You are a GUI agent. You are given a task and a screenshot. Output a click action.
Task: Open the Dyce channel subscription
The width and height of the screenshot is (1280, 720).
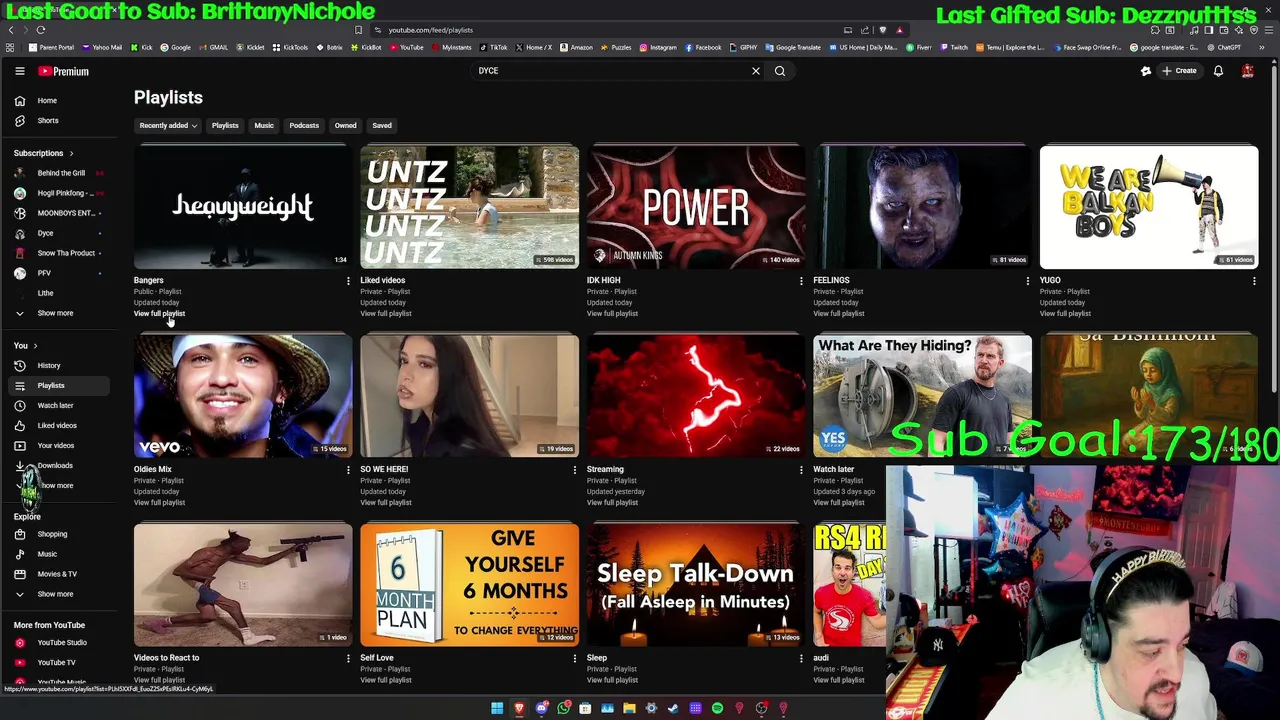coord(45,233)
